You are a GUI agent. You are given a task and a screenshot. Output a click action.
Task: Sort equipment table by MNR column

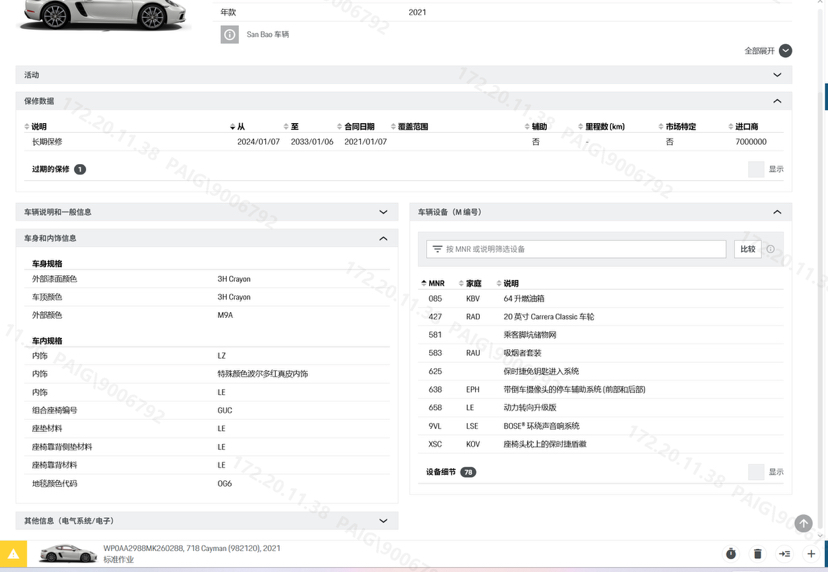436,283
